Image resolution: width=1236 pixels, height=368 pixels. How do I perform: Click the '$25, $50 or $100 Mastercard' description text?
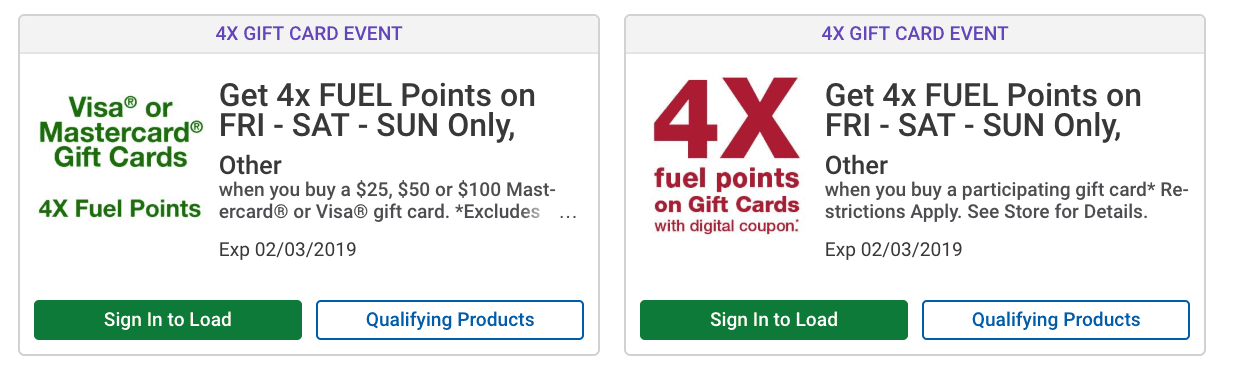388,201
